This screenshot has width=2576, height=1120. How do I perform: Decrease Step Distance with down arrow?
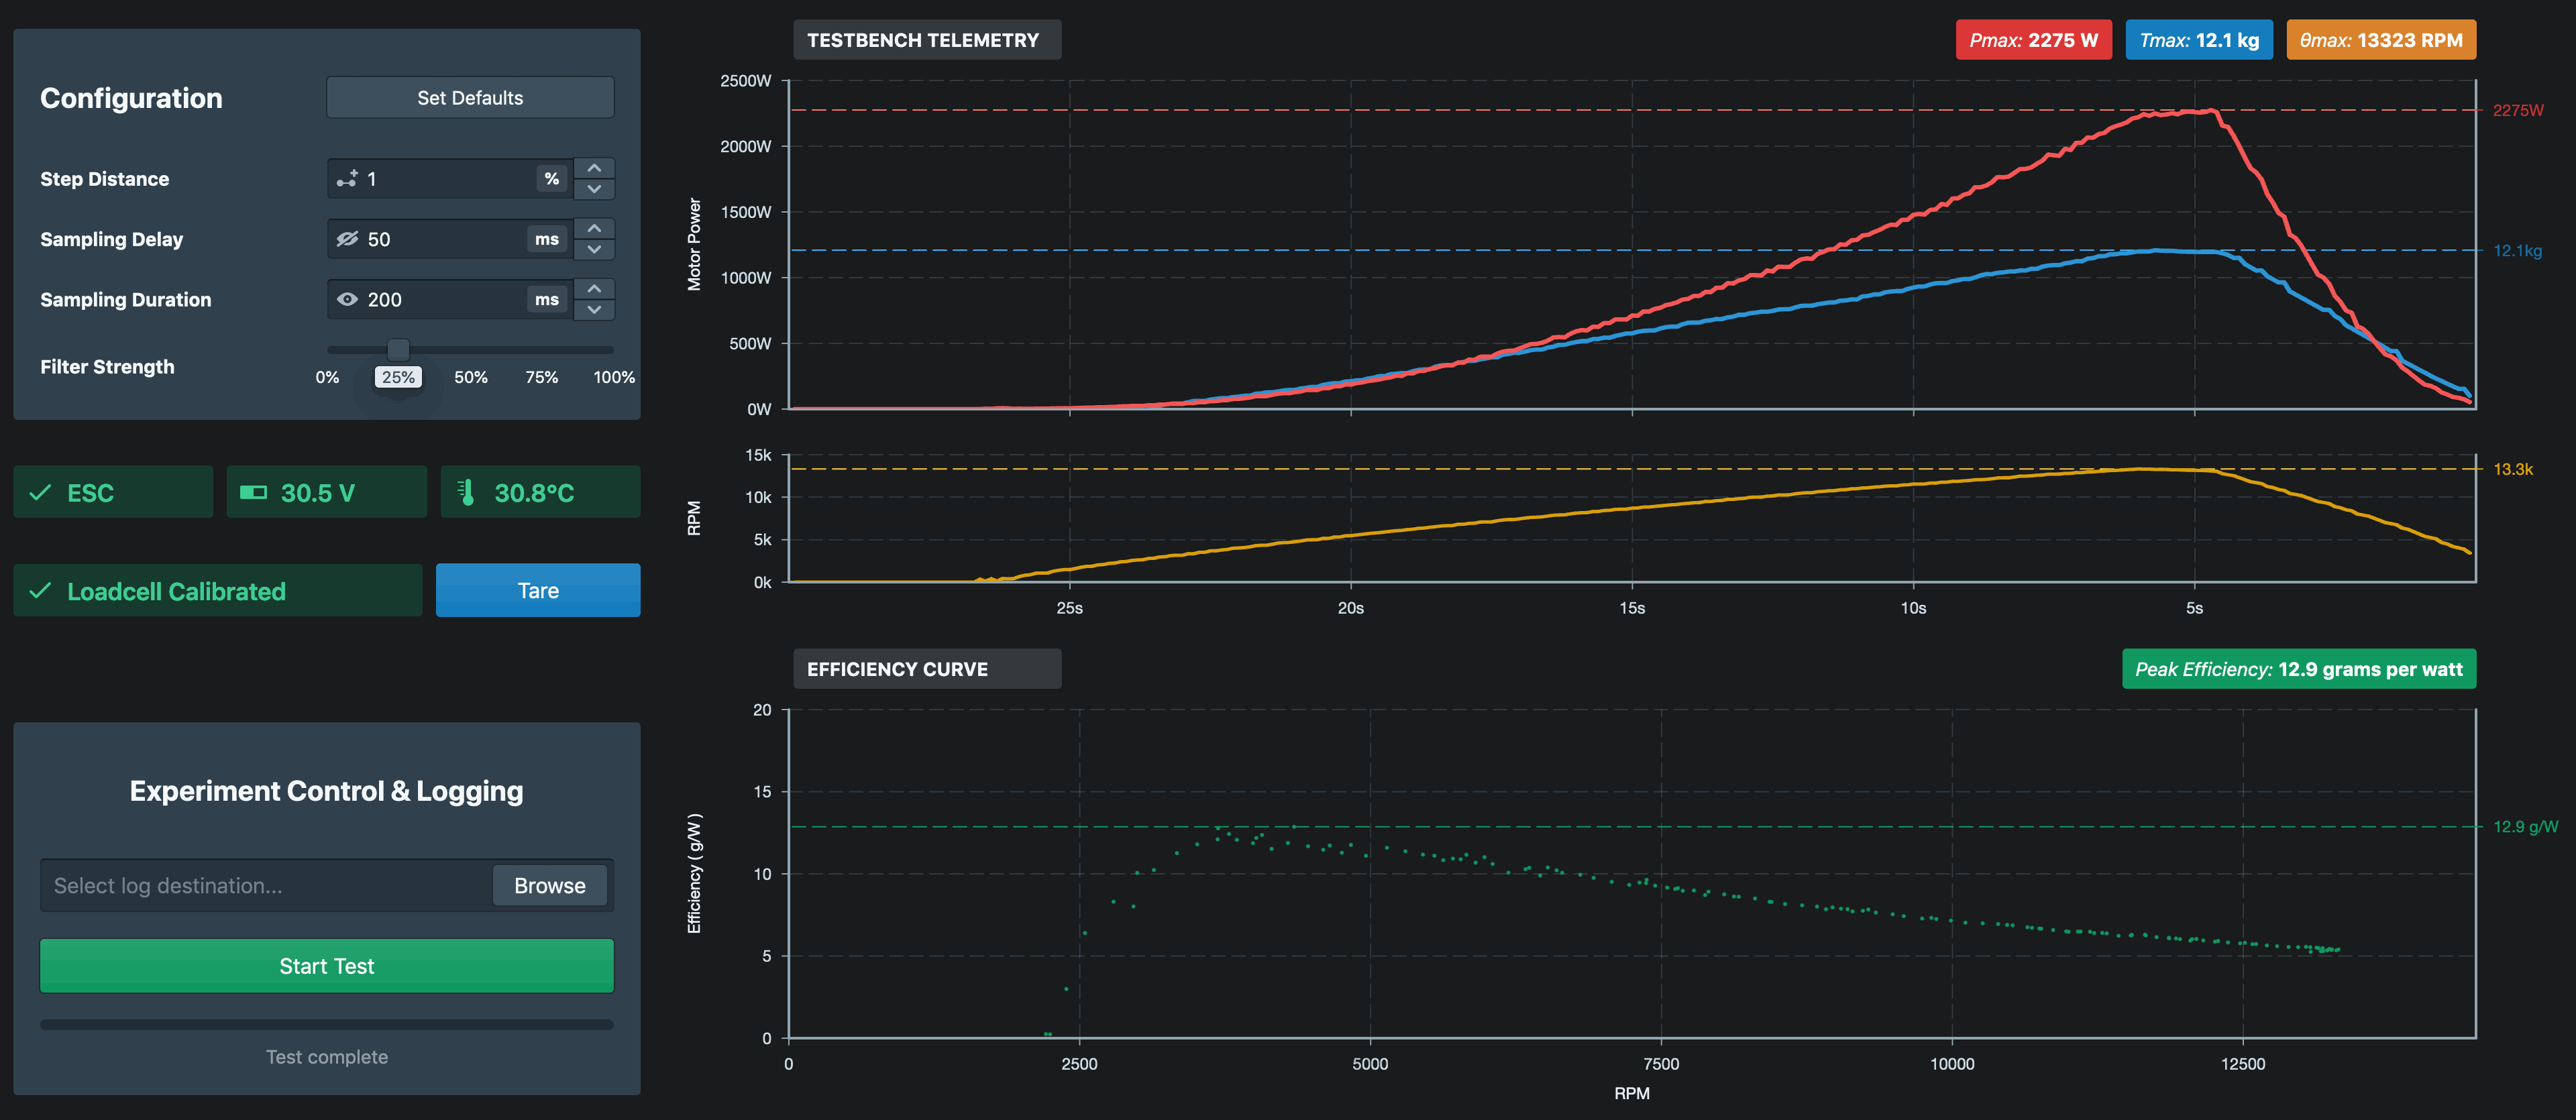pyautogui.click(x=594, y=189)
